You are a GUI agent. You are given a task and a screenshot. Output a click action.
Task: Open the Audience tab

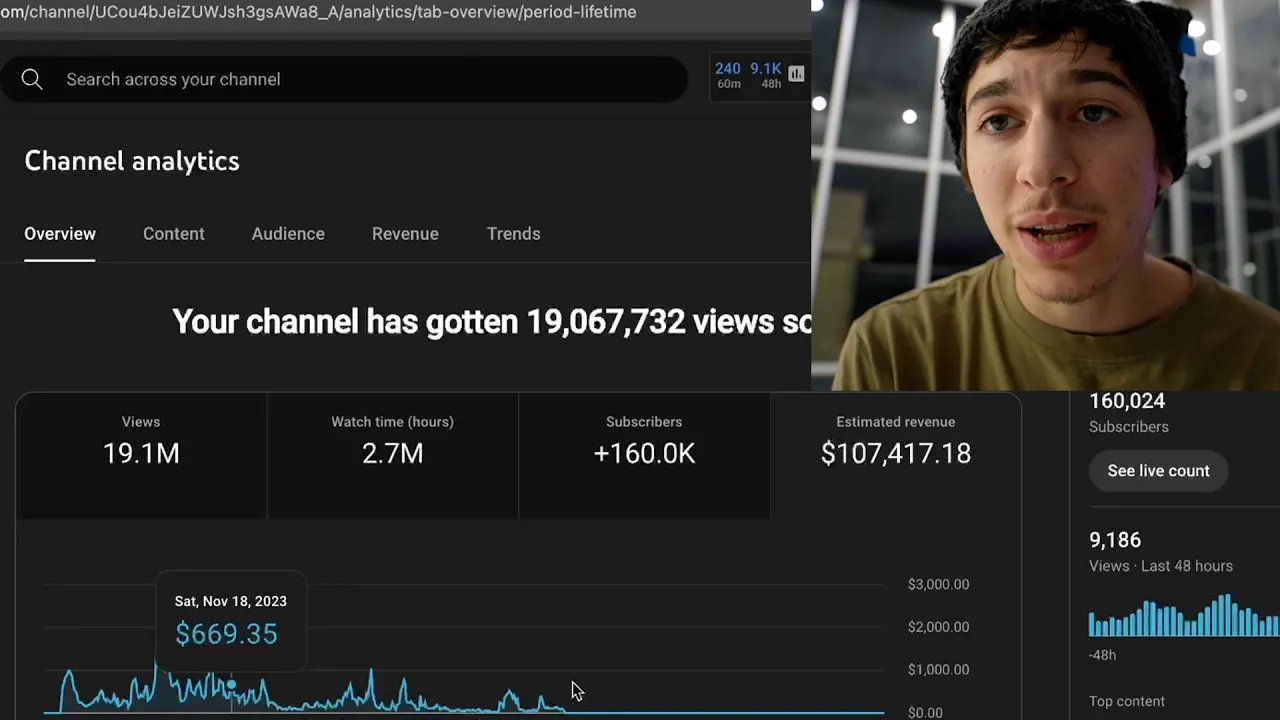pyautogui.click(x=288, y=234)
